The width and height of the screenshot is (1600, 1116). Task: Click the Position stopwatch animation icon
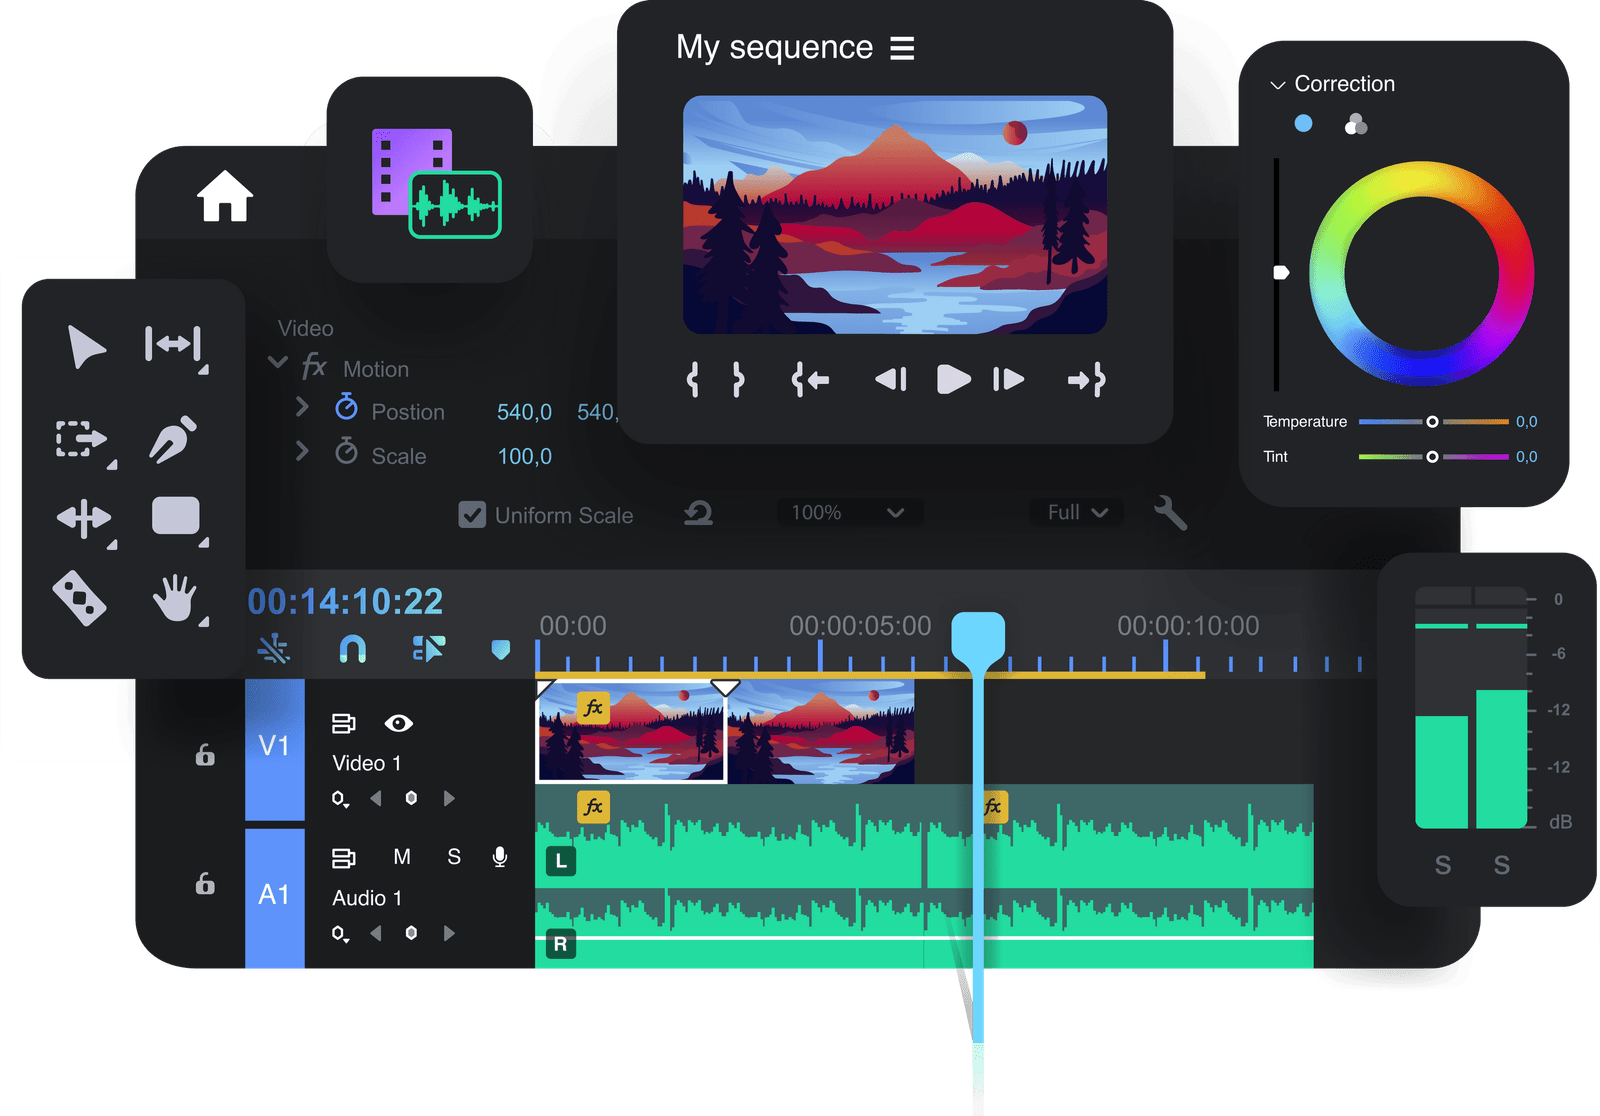(x=346, y=408)
